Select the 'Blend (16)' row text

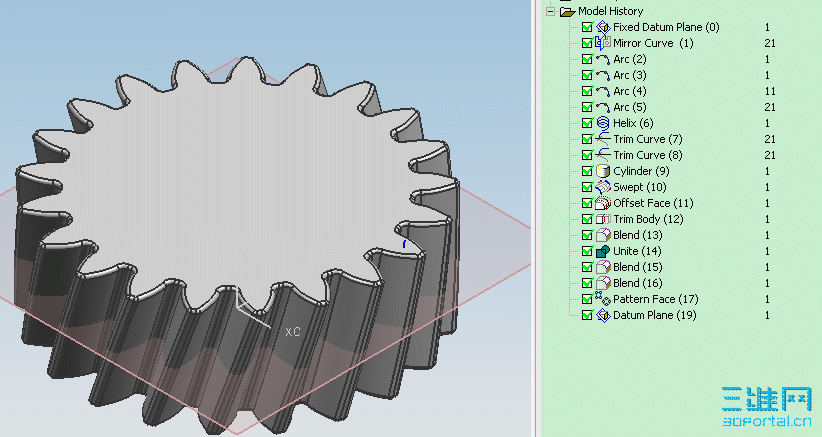tap(637, 283)
